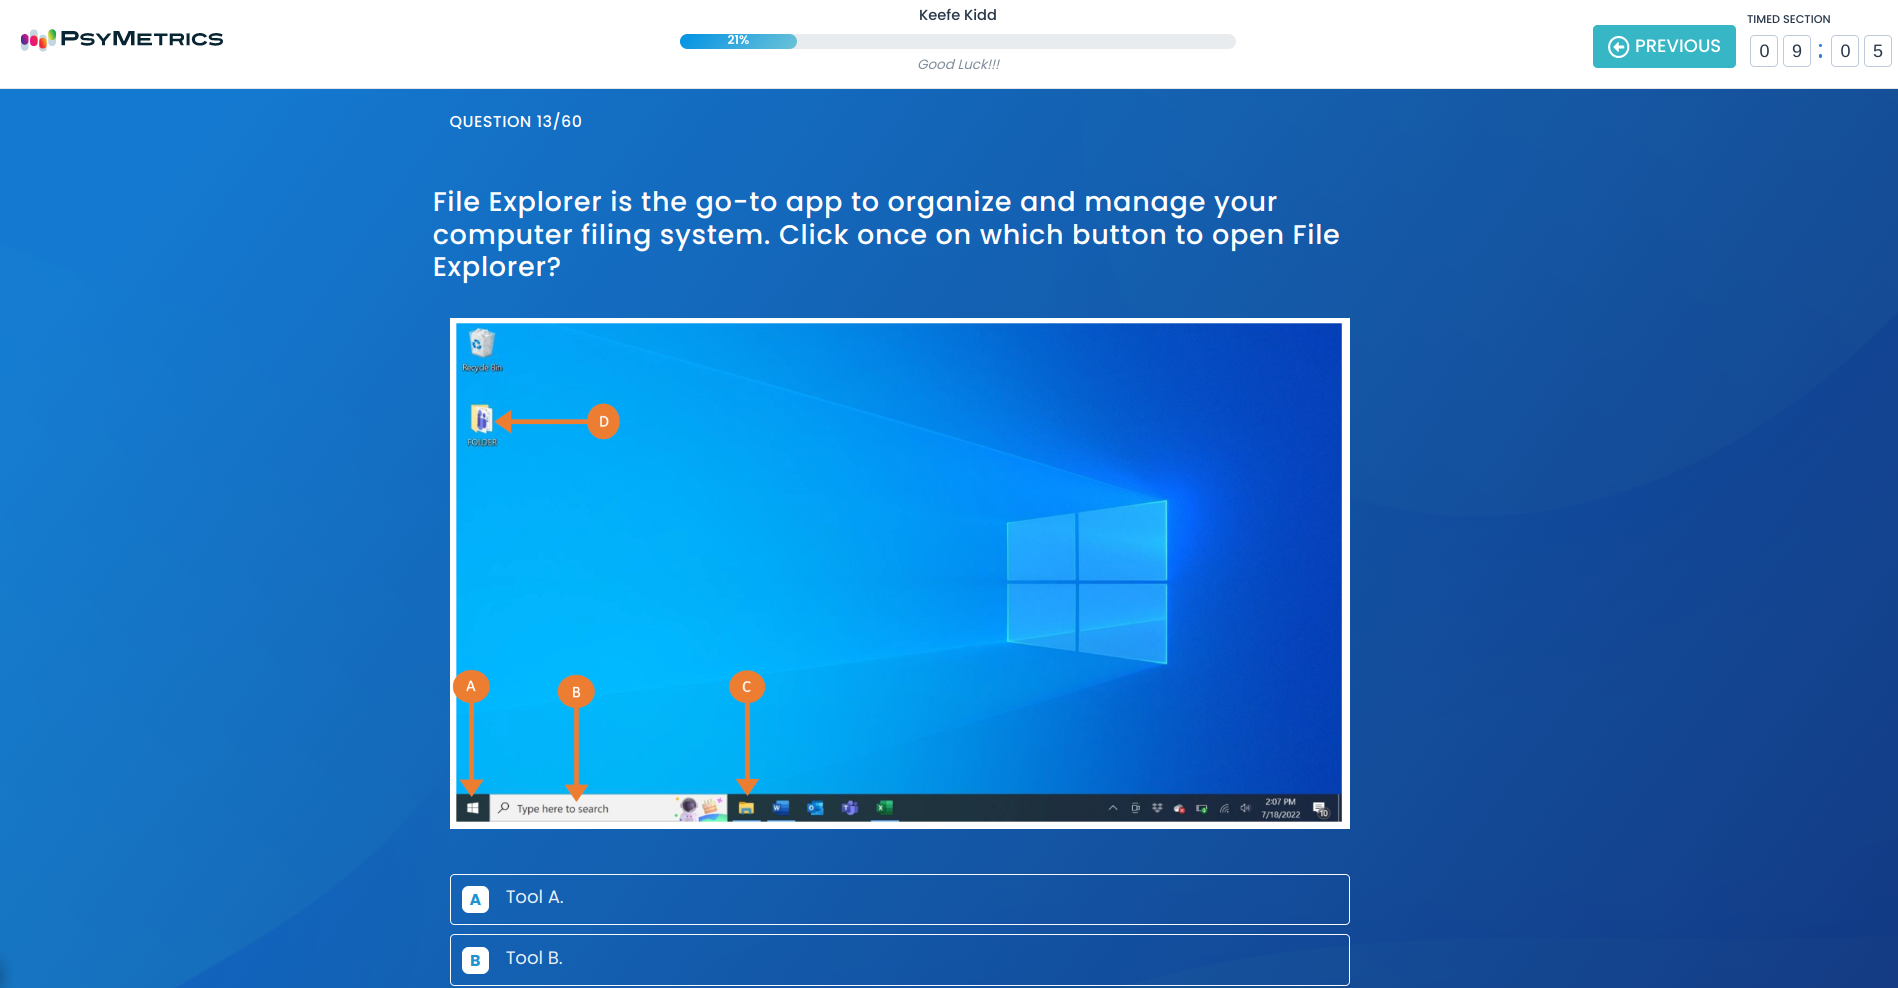Click the Microsoft Teams taskbar icon
1898x988 pixels.
[850, 808]
